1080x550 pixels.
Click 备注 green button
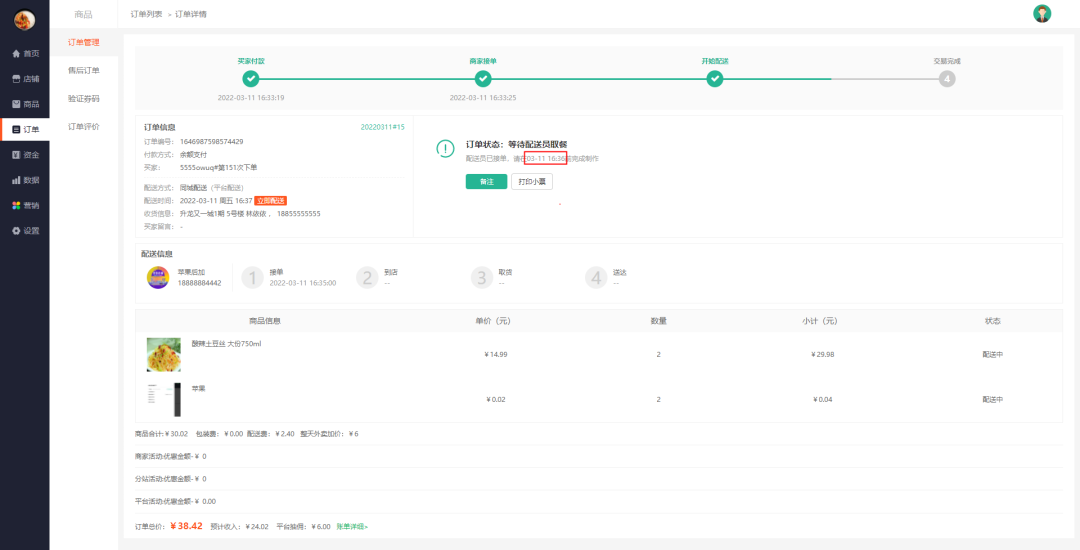tap(486, 182)
